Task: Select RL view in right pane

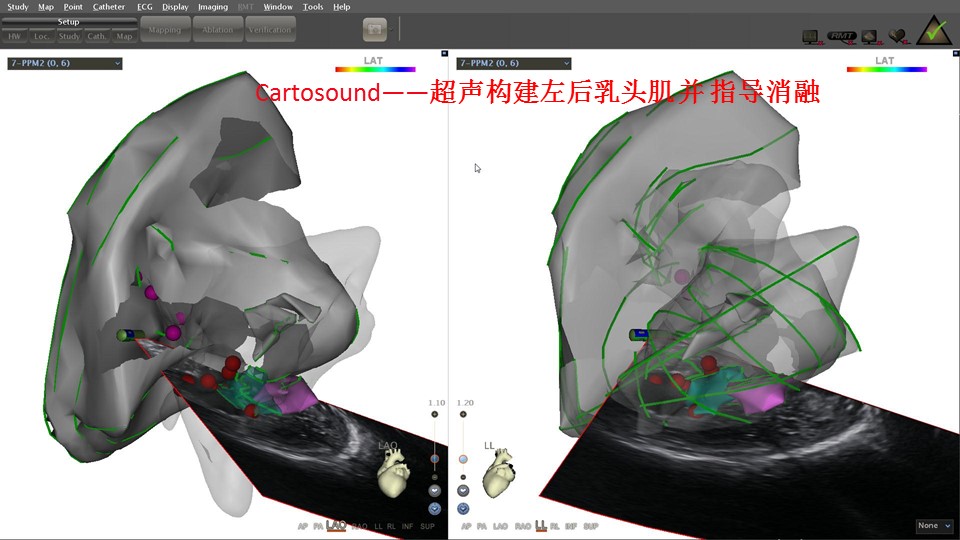Action: [555, 527]
